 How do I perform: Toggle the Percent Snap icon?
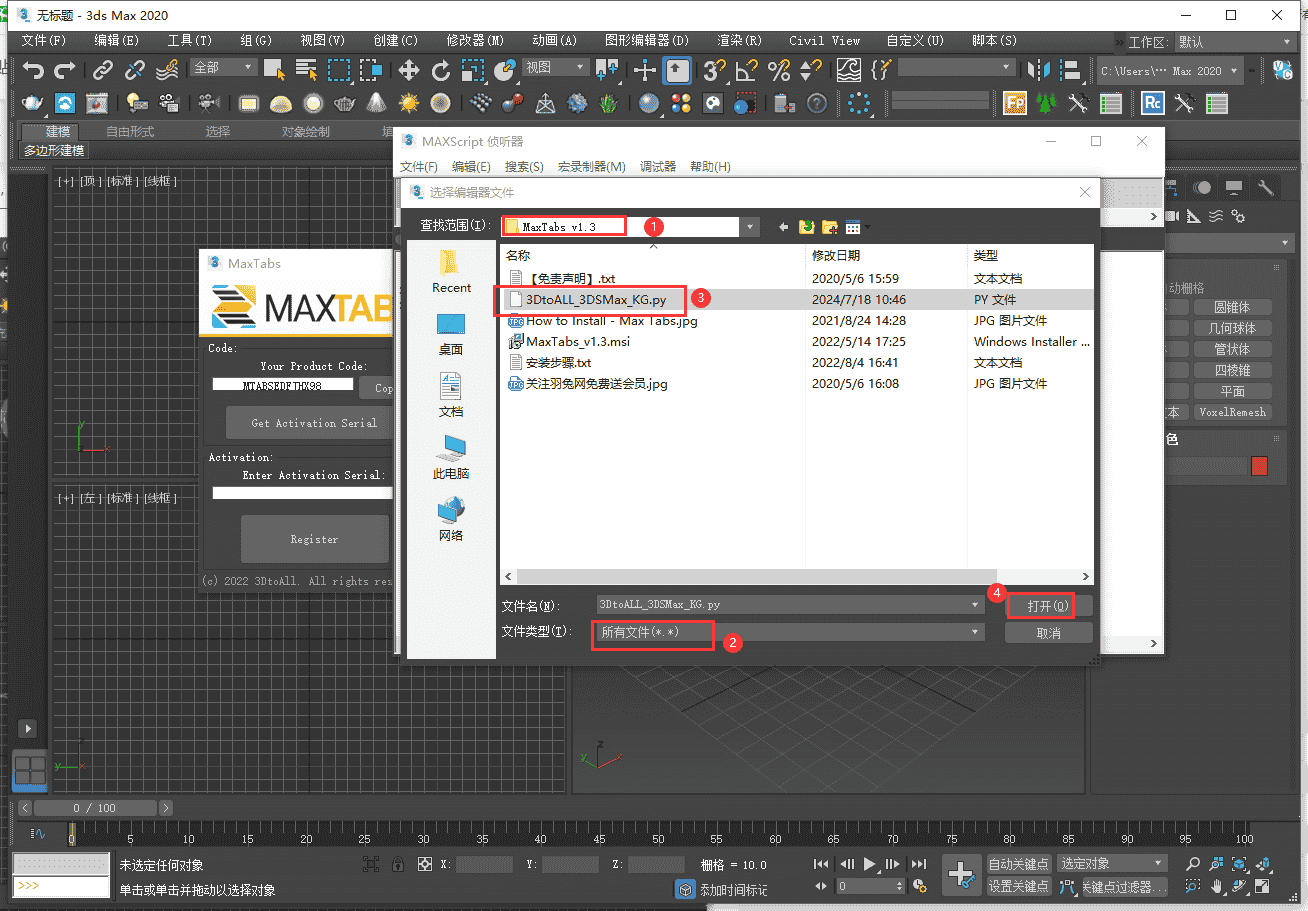(x=778, y=70)
